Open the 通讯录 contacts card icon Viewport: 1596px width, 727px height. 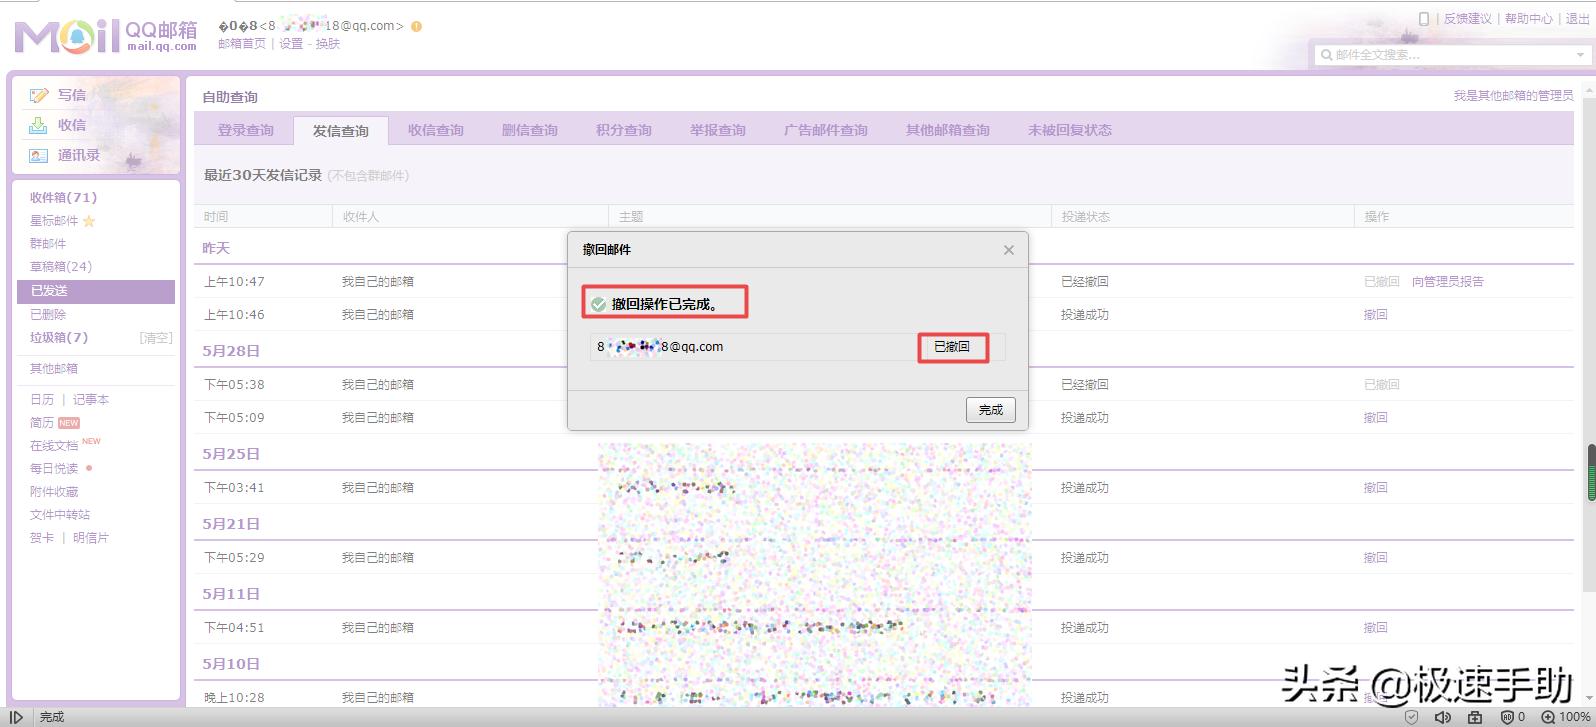[38, 155]
